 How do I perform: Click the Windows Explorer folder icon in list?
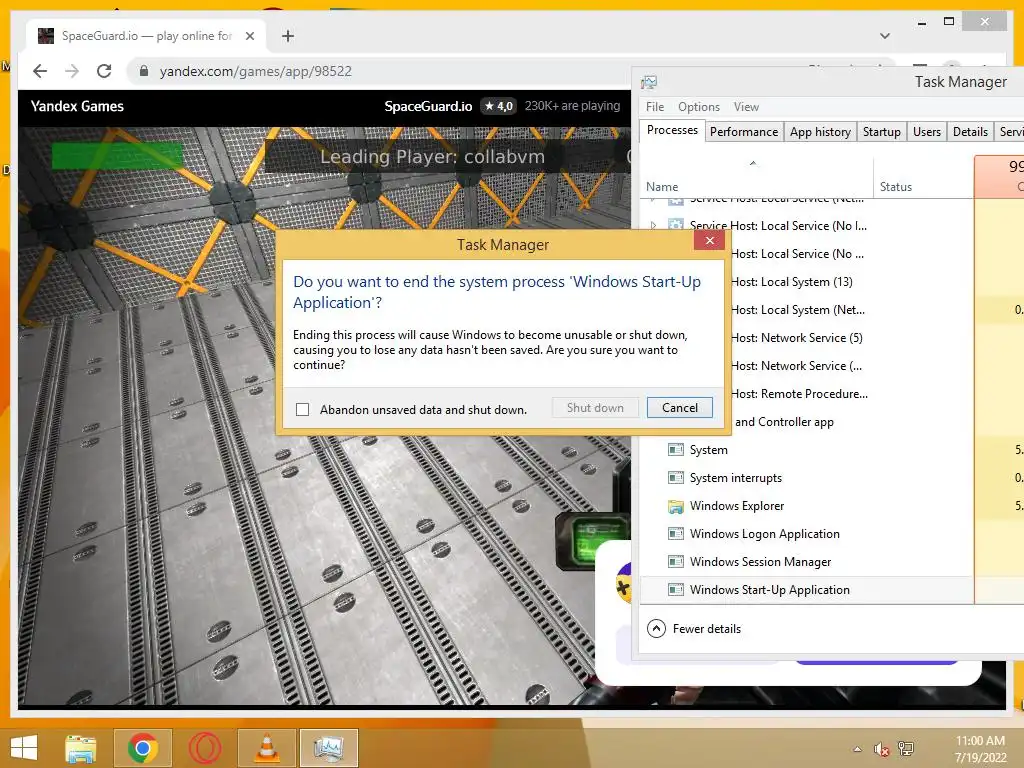tap(676, 506)
